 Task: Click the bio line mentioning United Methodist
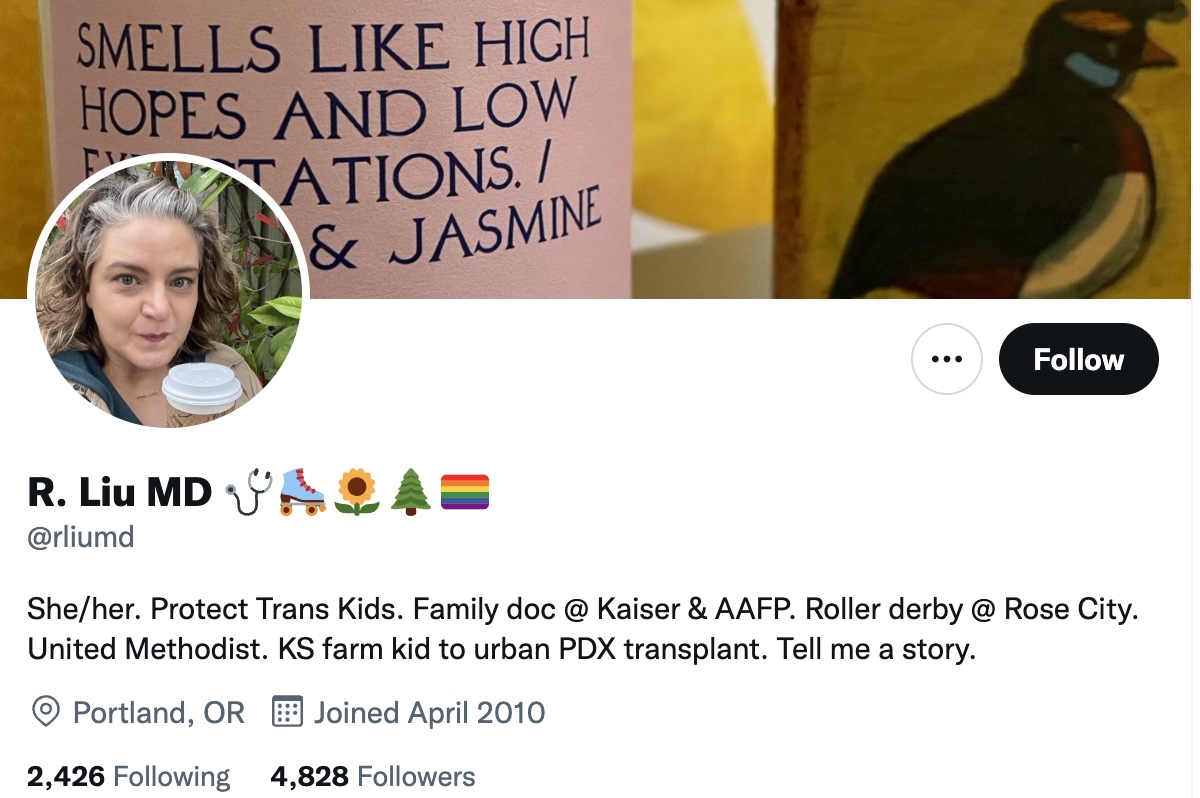point(501,650)
